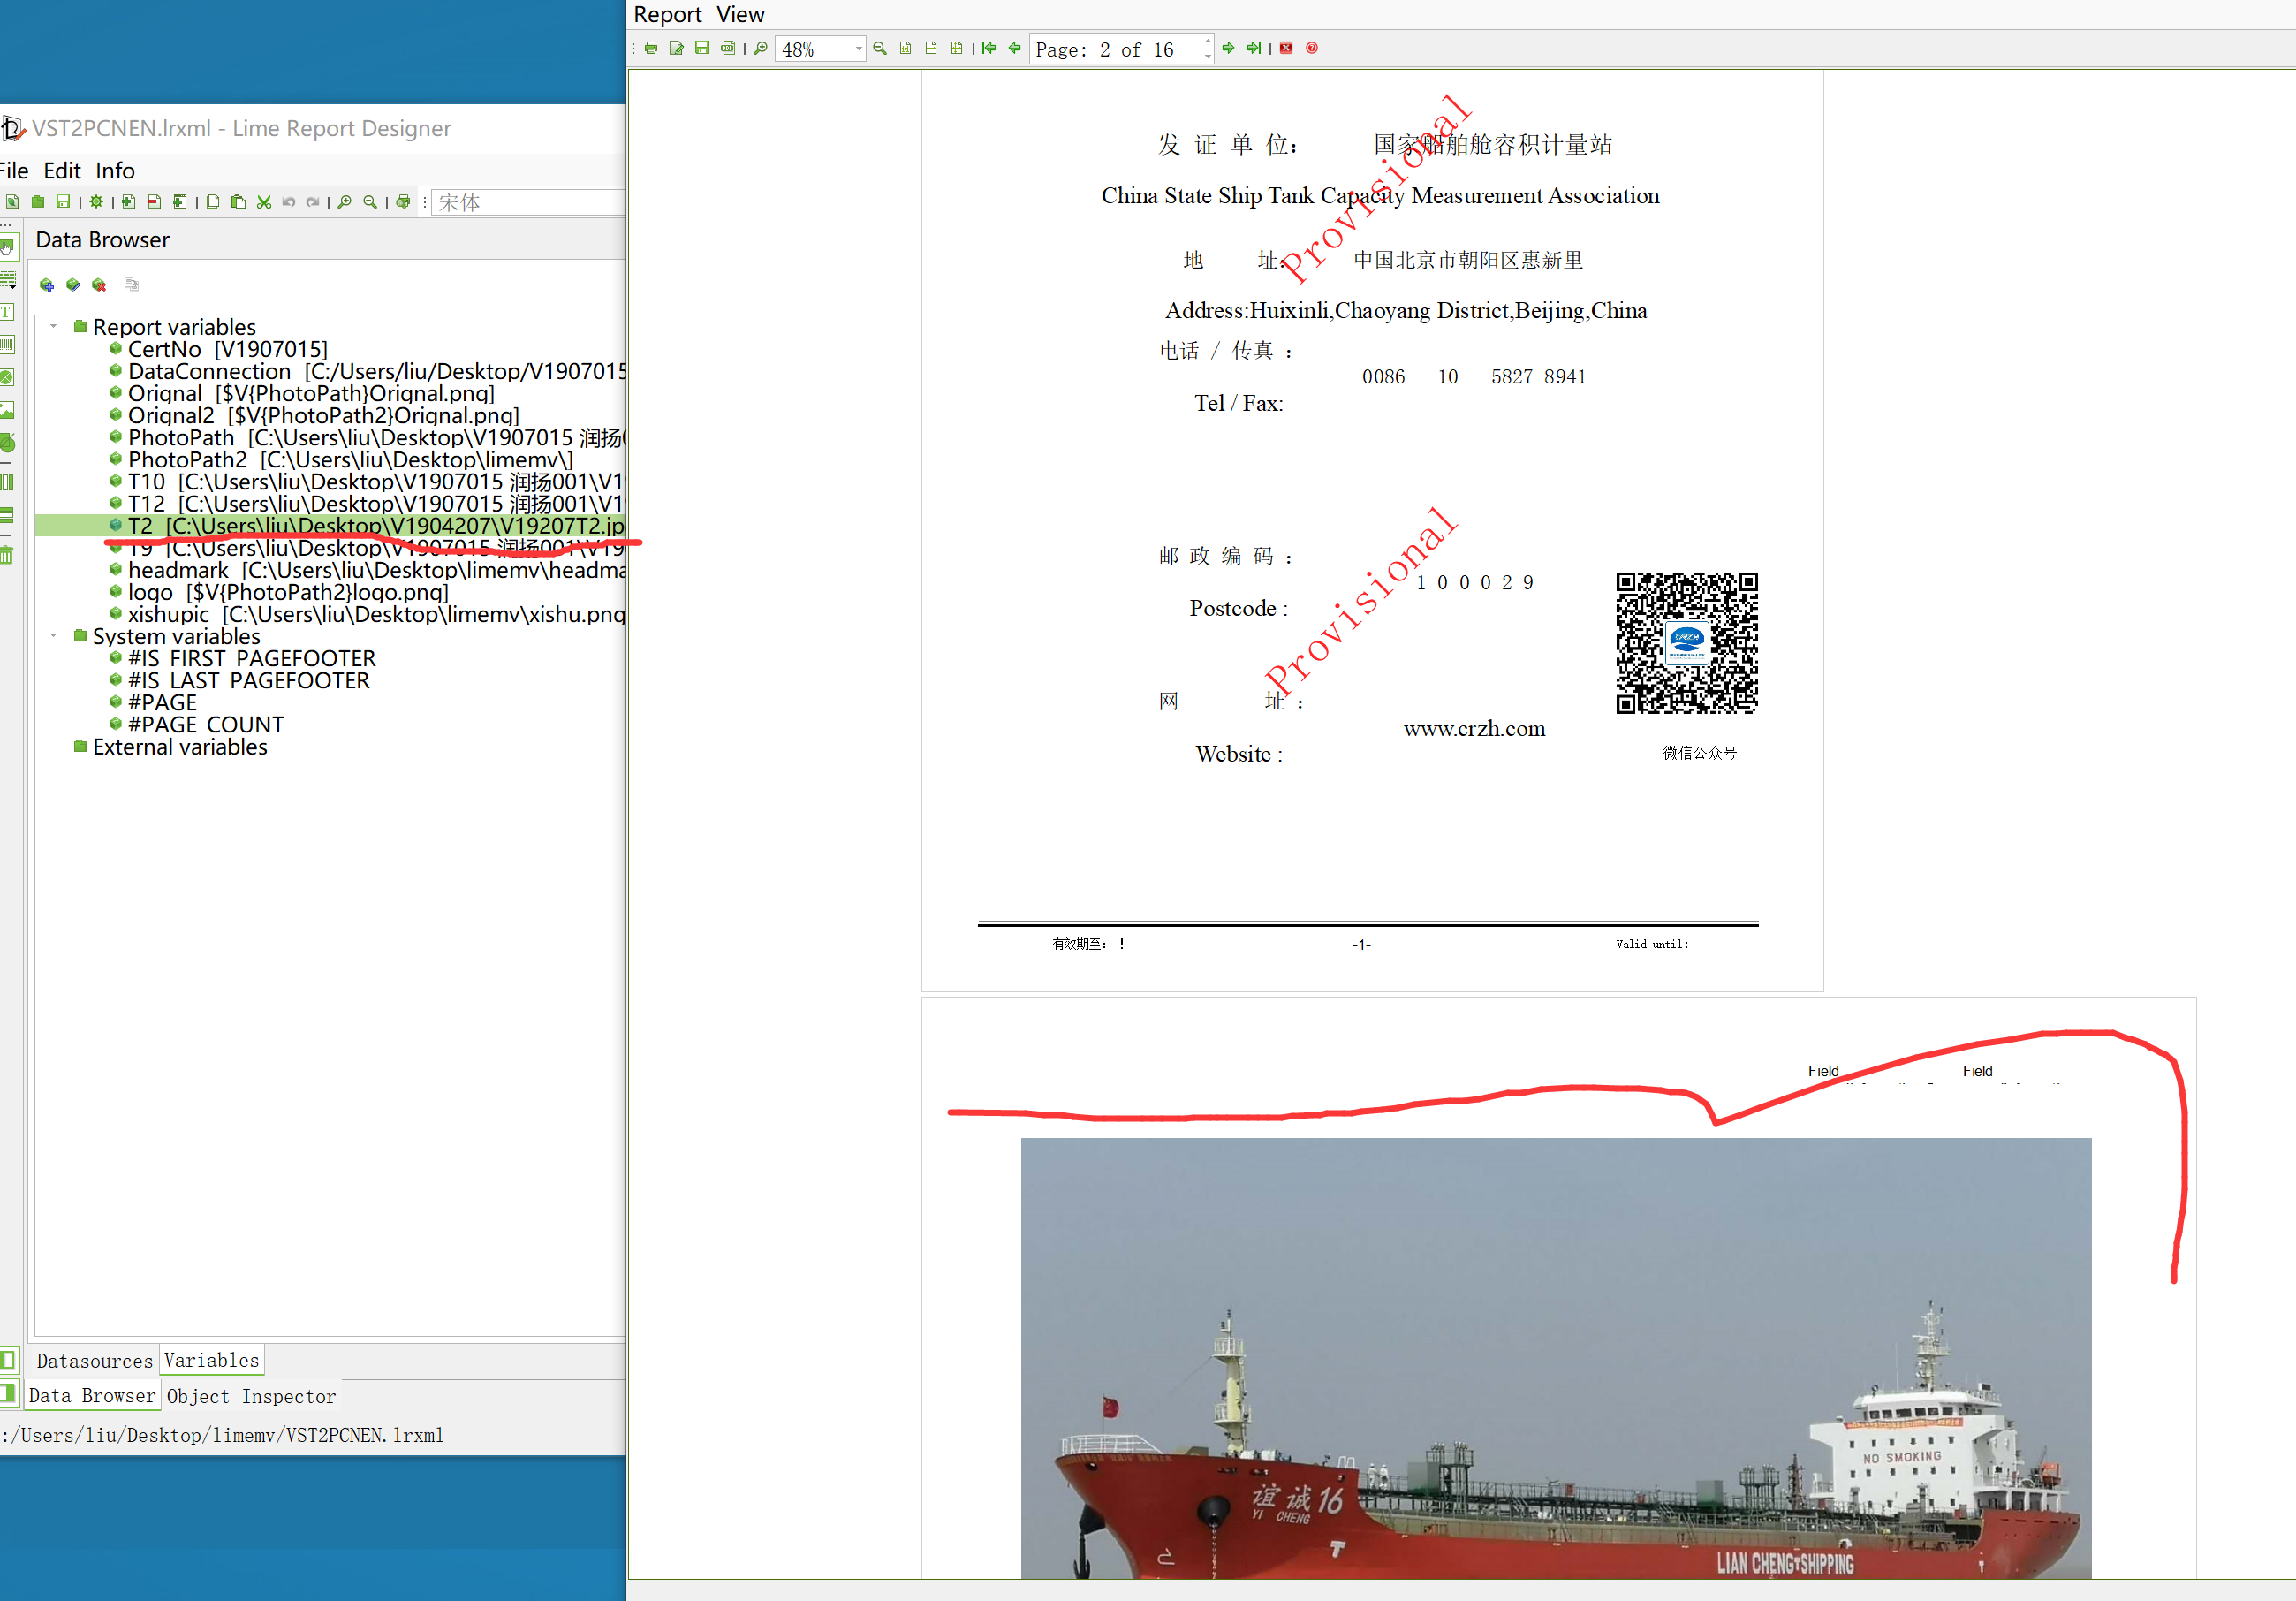Collapse the Report variables tree node
Screen dimensions: 2296x1601
[x=53, y=326]
